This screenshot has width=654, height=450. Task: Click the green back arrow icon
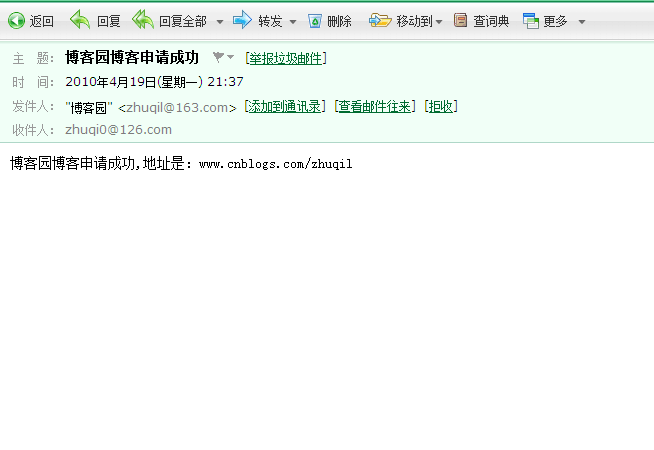(x=16, y=21)
